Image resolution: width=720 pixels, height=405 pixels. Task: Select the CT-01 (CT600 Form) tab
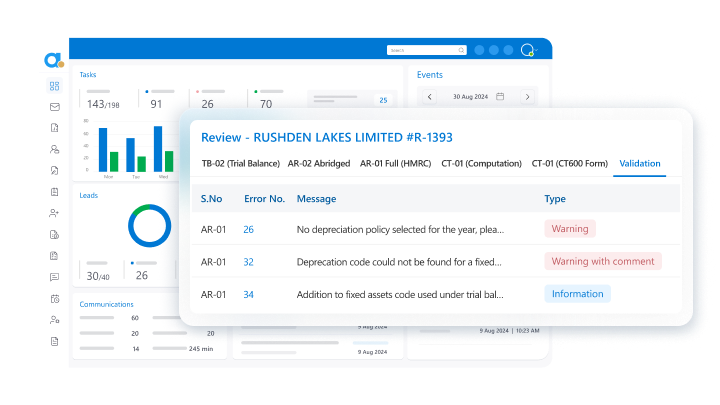click(x=569, y=163)
